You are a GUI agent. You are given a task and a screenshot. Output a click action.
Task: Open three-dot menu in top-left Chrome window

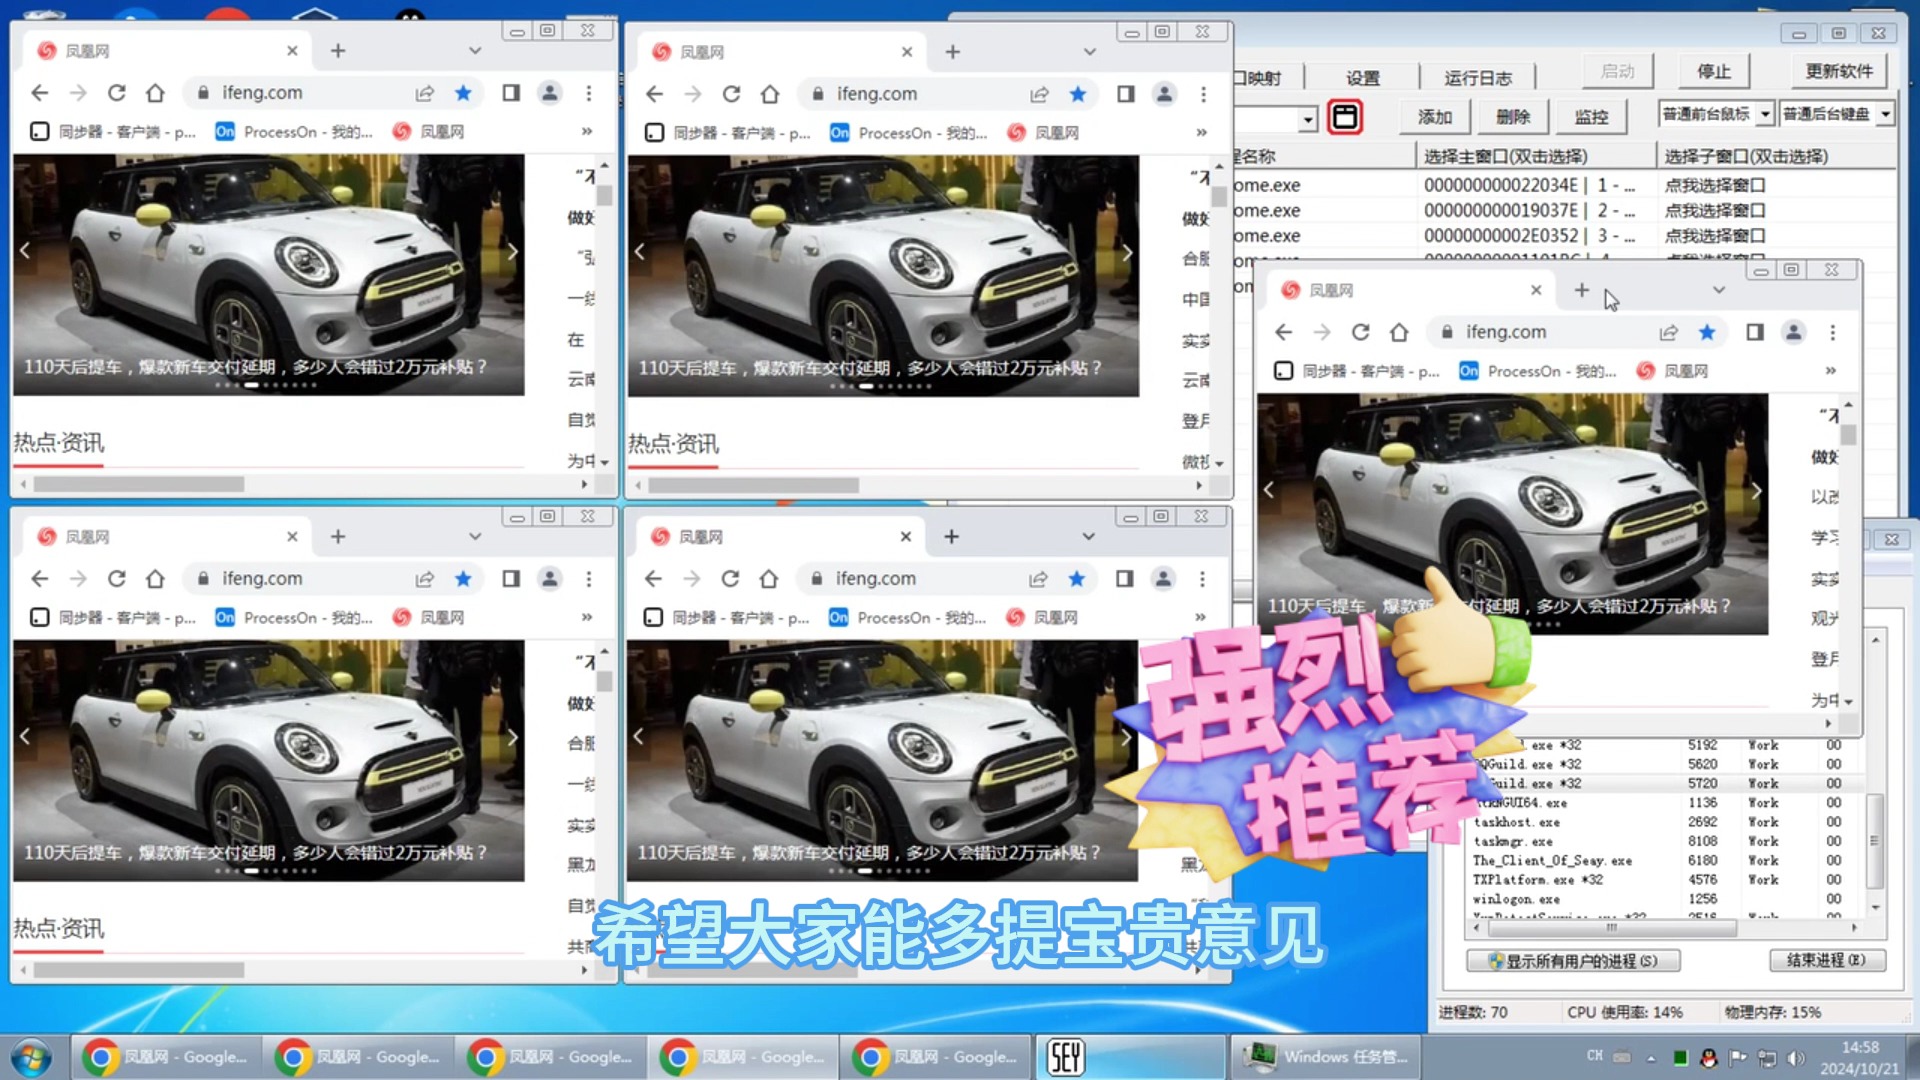[x=589, y=93]
